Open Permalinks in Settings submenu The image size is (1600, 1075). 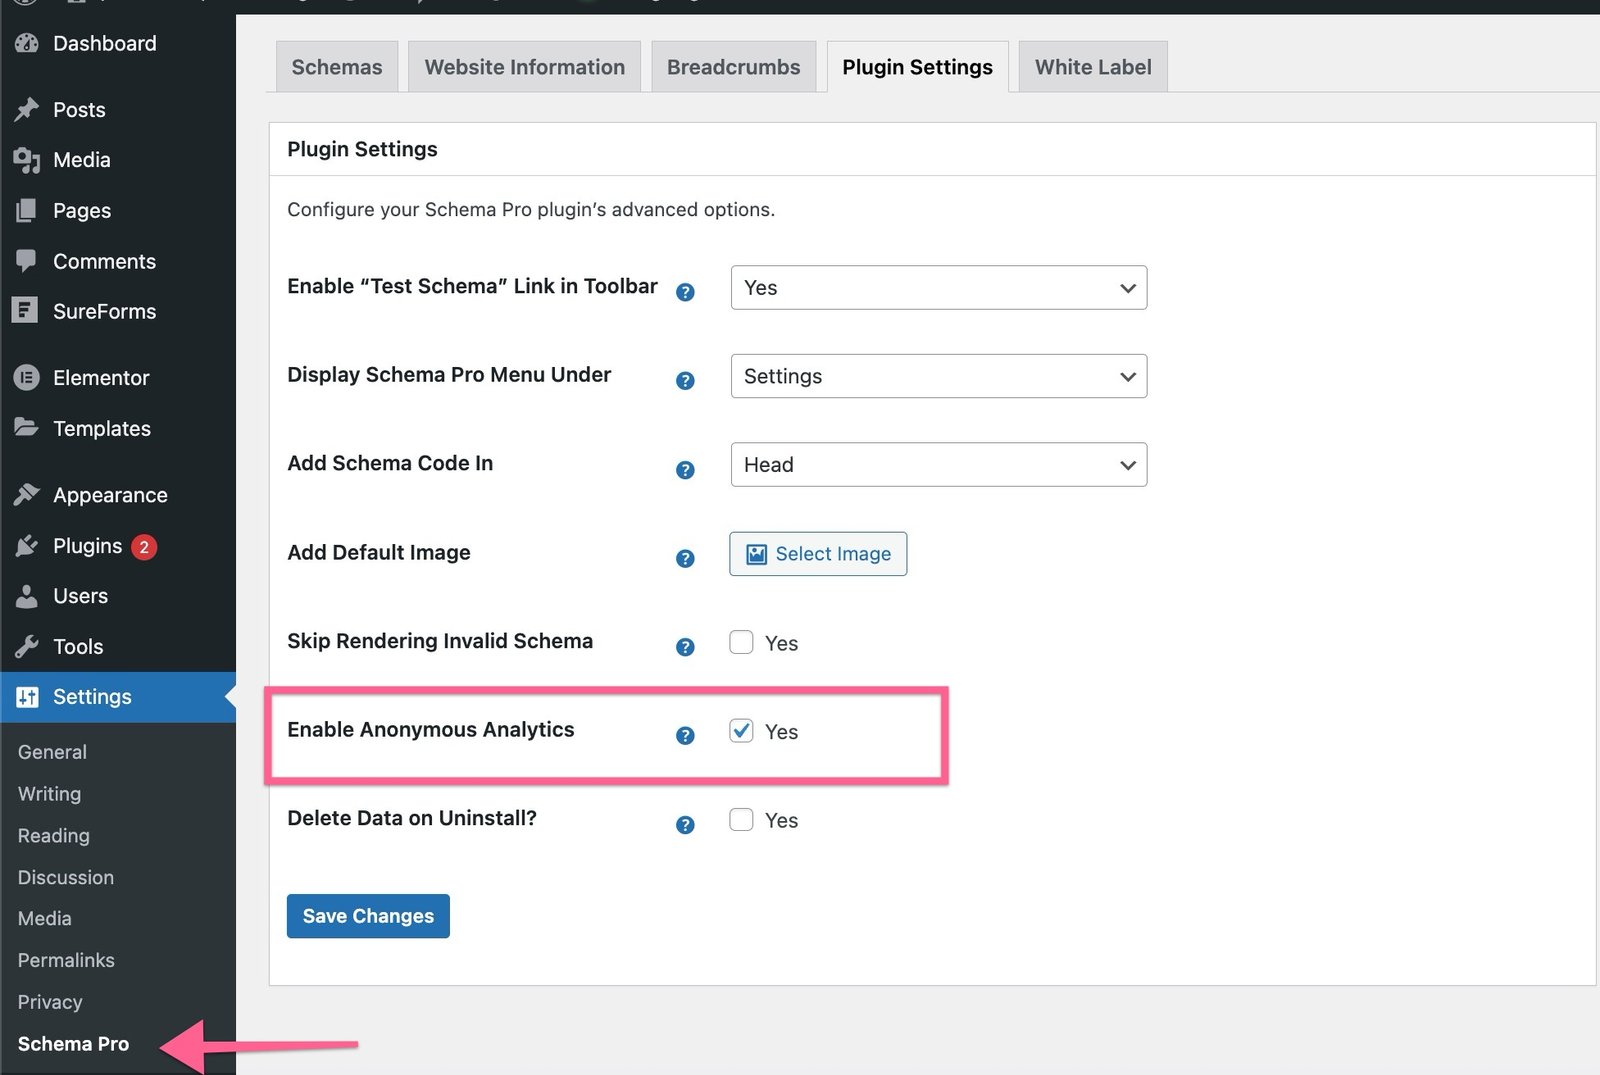click(66, 960)
